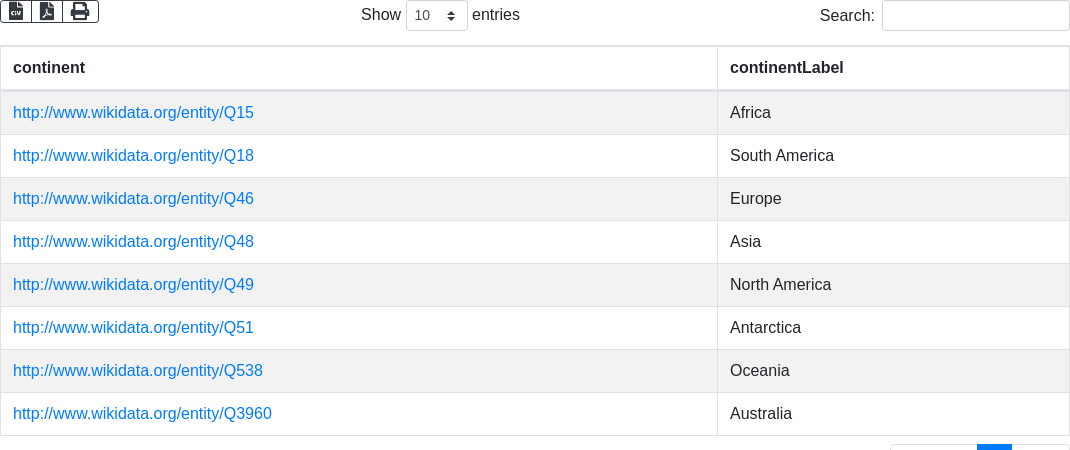Print the table using printer icon
This screenshot has width=1070, height=450.
point(80,11)
